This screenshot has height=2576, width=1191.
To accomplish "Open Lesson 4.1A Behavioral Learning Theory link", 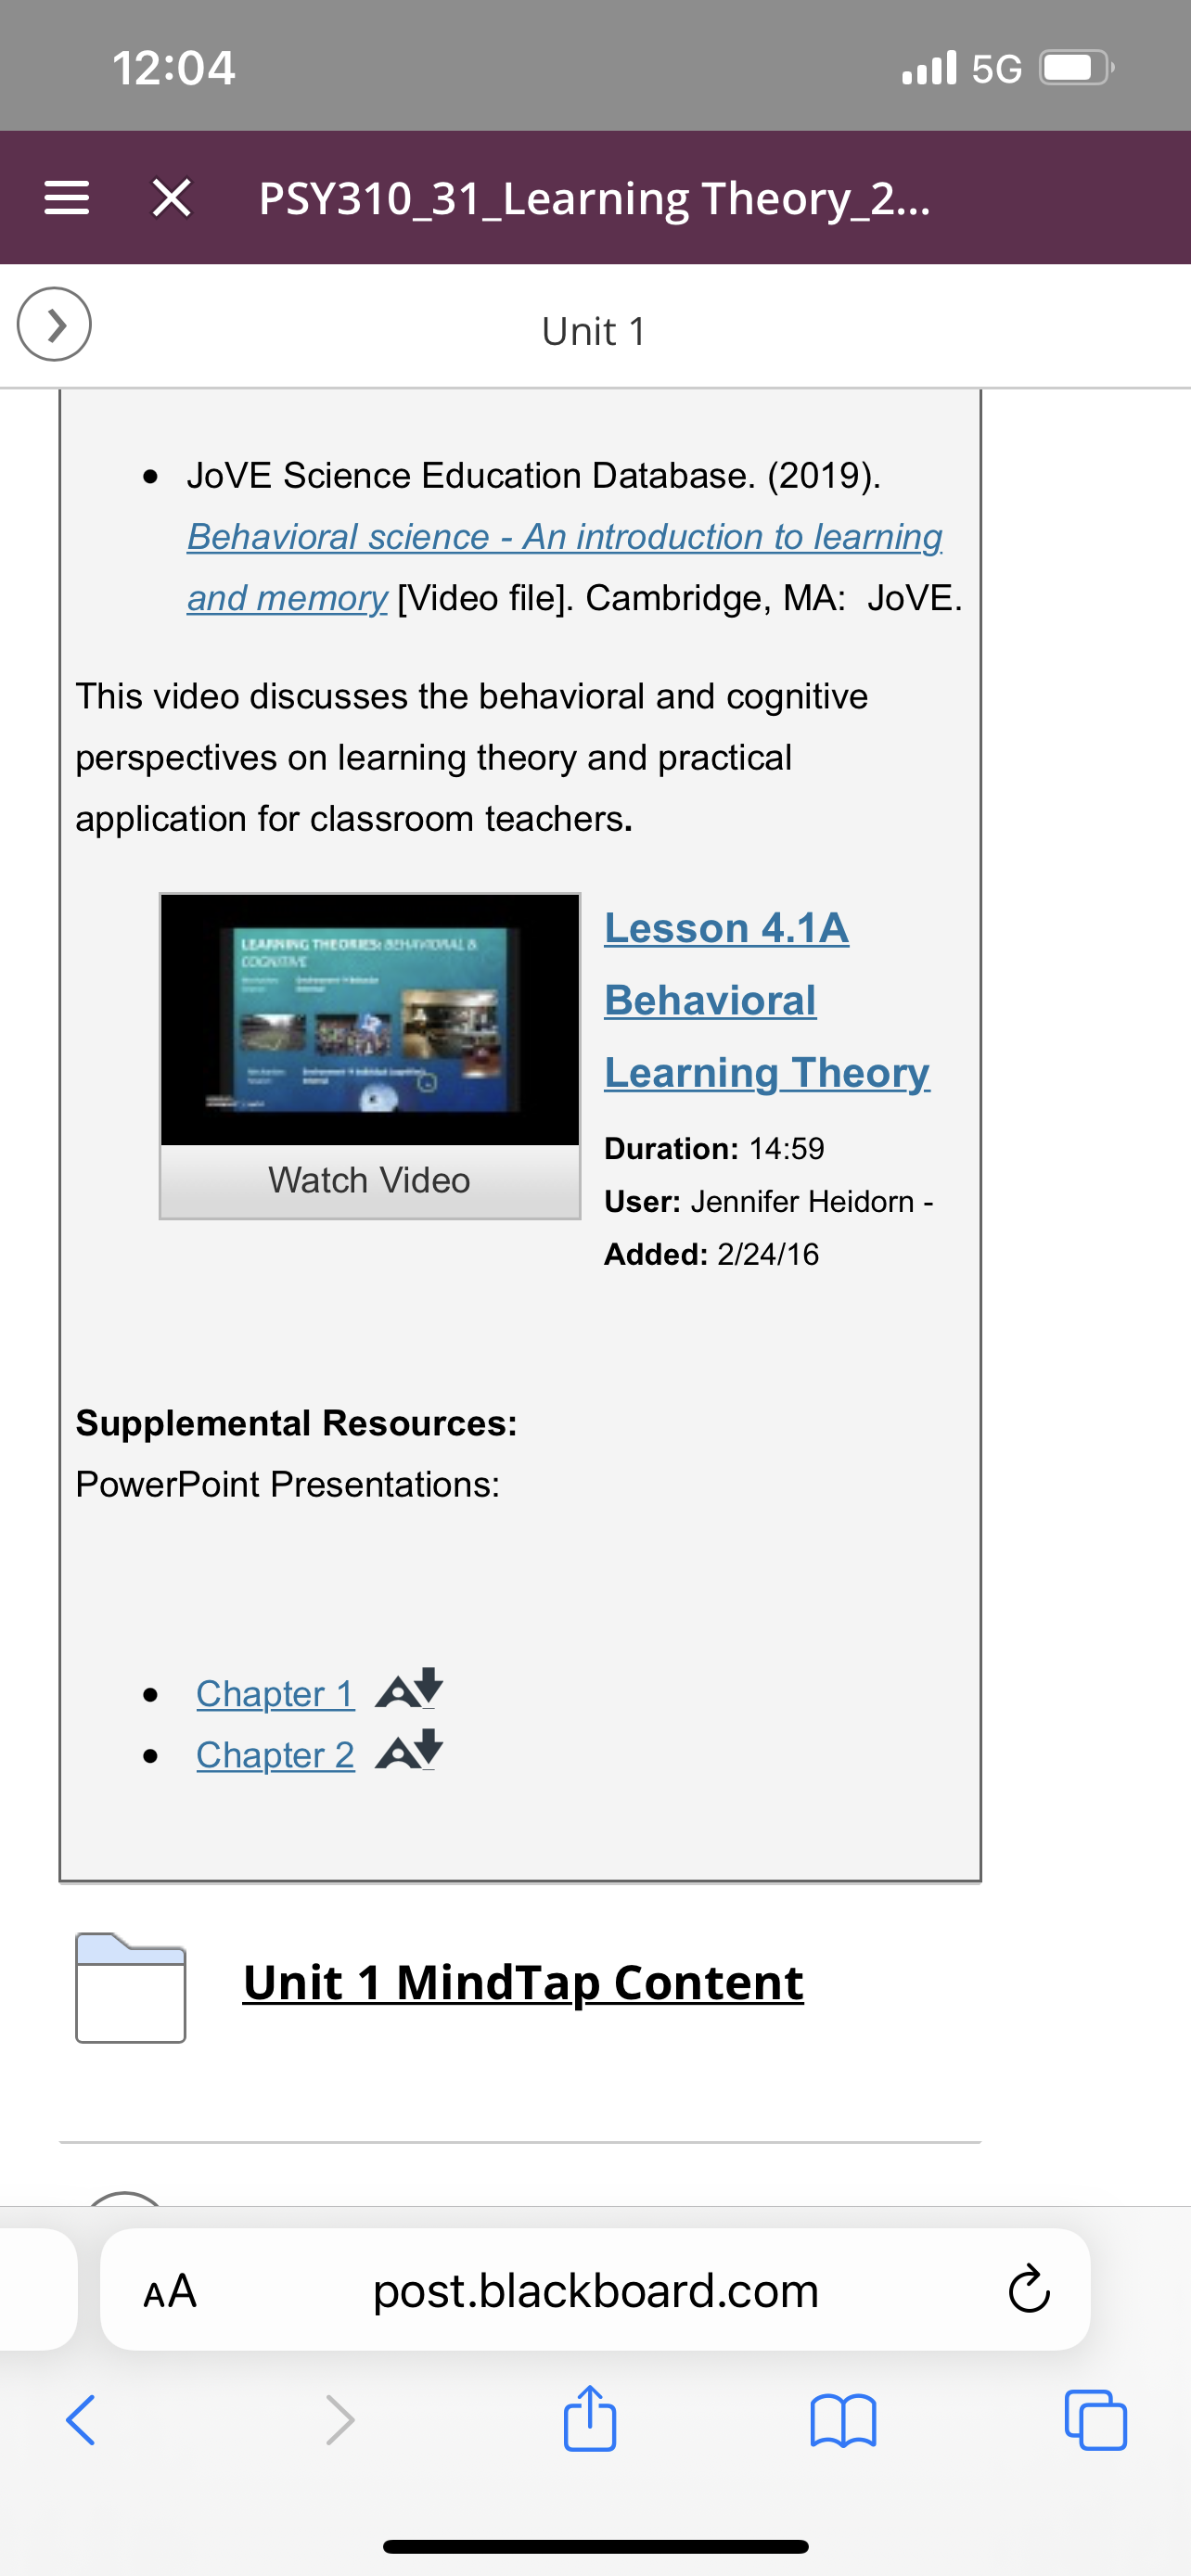I will (x=767, y=1000).
